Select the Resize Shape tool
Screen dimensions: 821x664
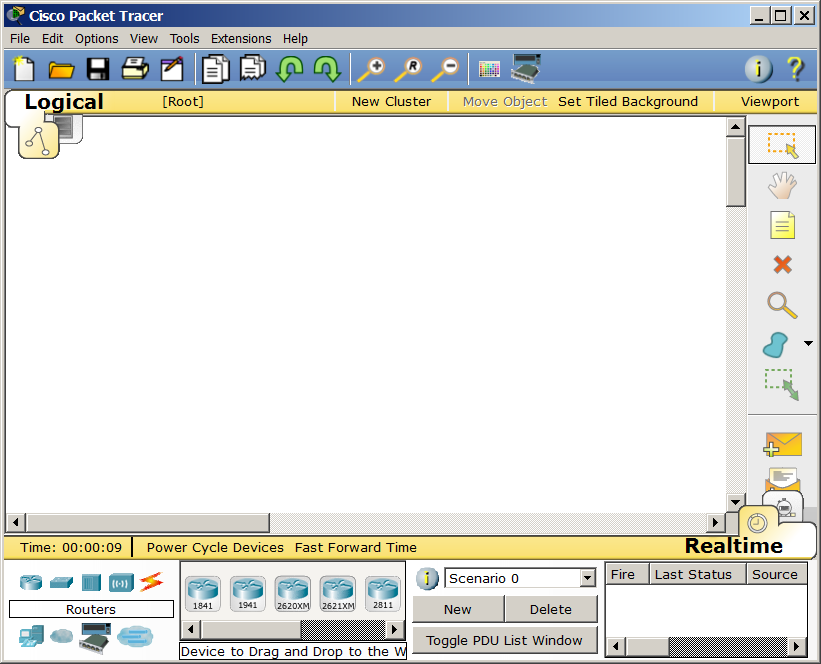[x=782, y=385]
